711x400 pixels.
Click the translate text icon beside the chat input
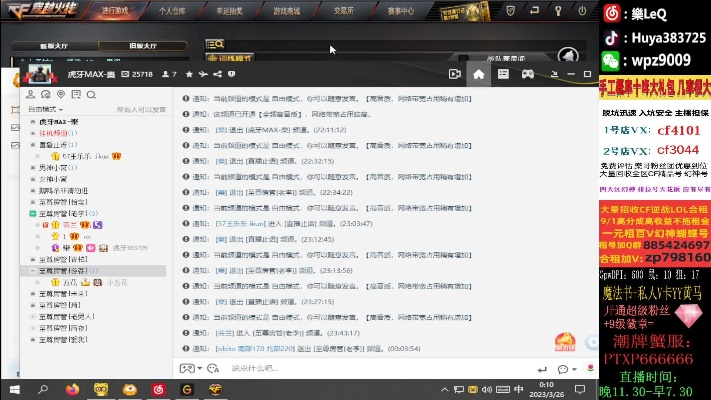pos(213,368)
